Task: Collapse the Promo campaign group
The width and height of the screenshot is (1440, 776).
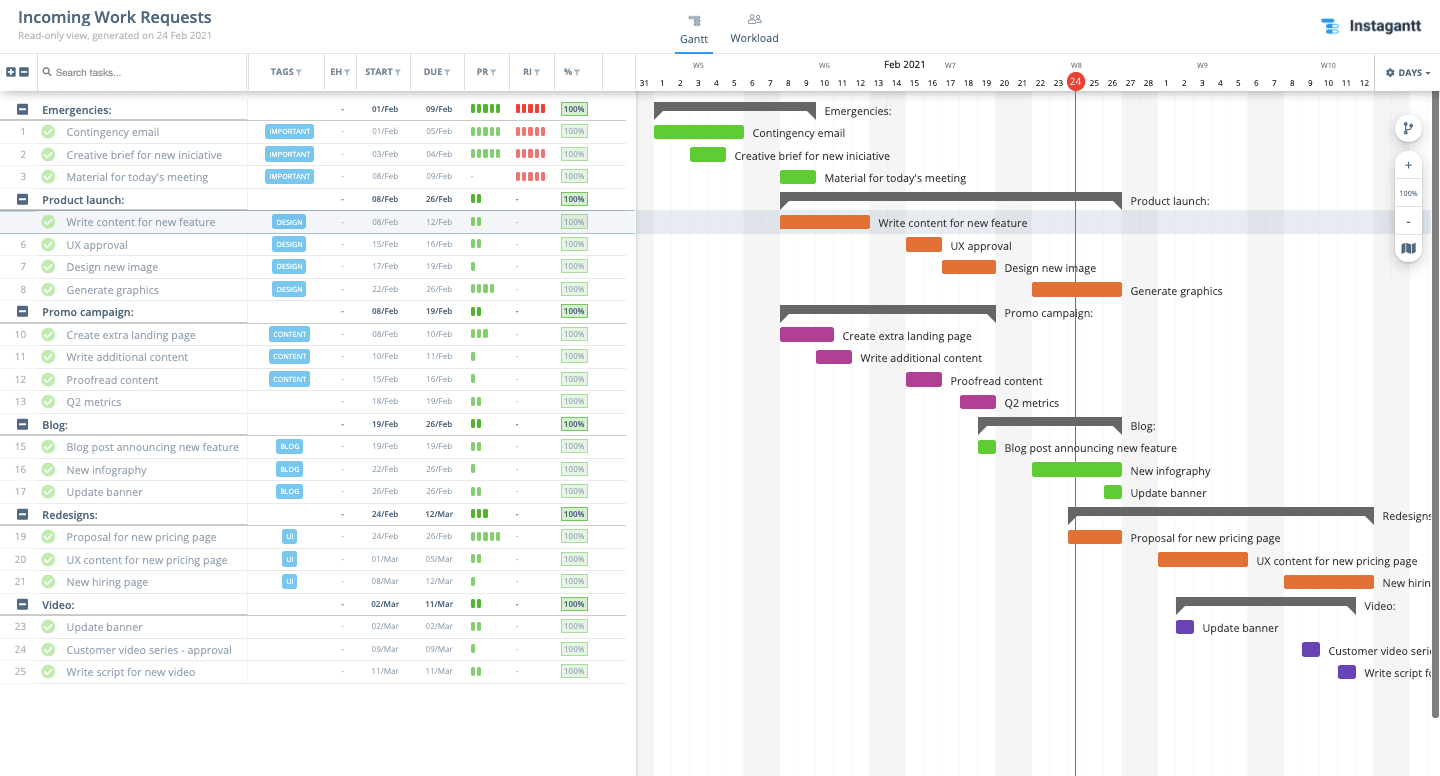Action: pos(22,311)
